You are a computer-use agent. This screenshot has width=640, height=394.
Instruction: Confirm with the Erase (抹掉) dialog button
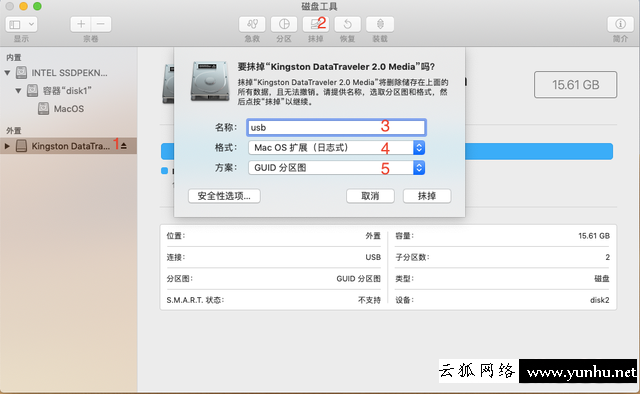[427, 196]
